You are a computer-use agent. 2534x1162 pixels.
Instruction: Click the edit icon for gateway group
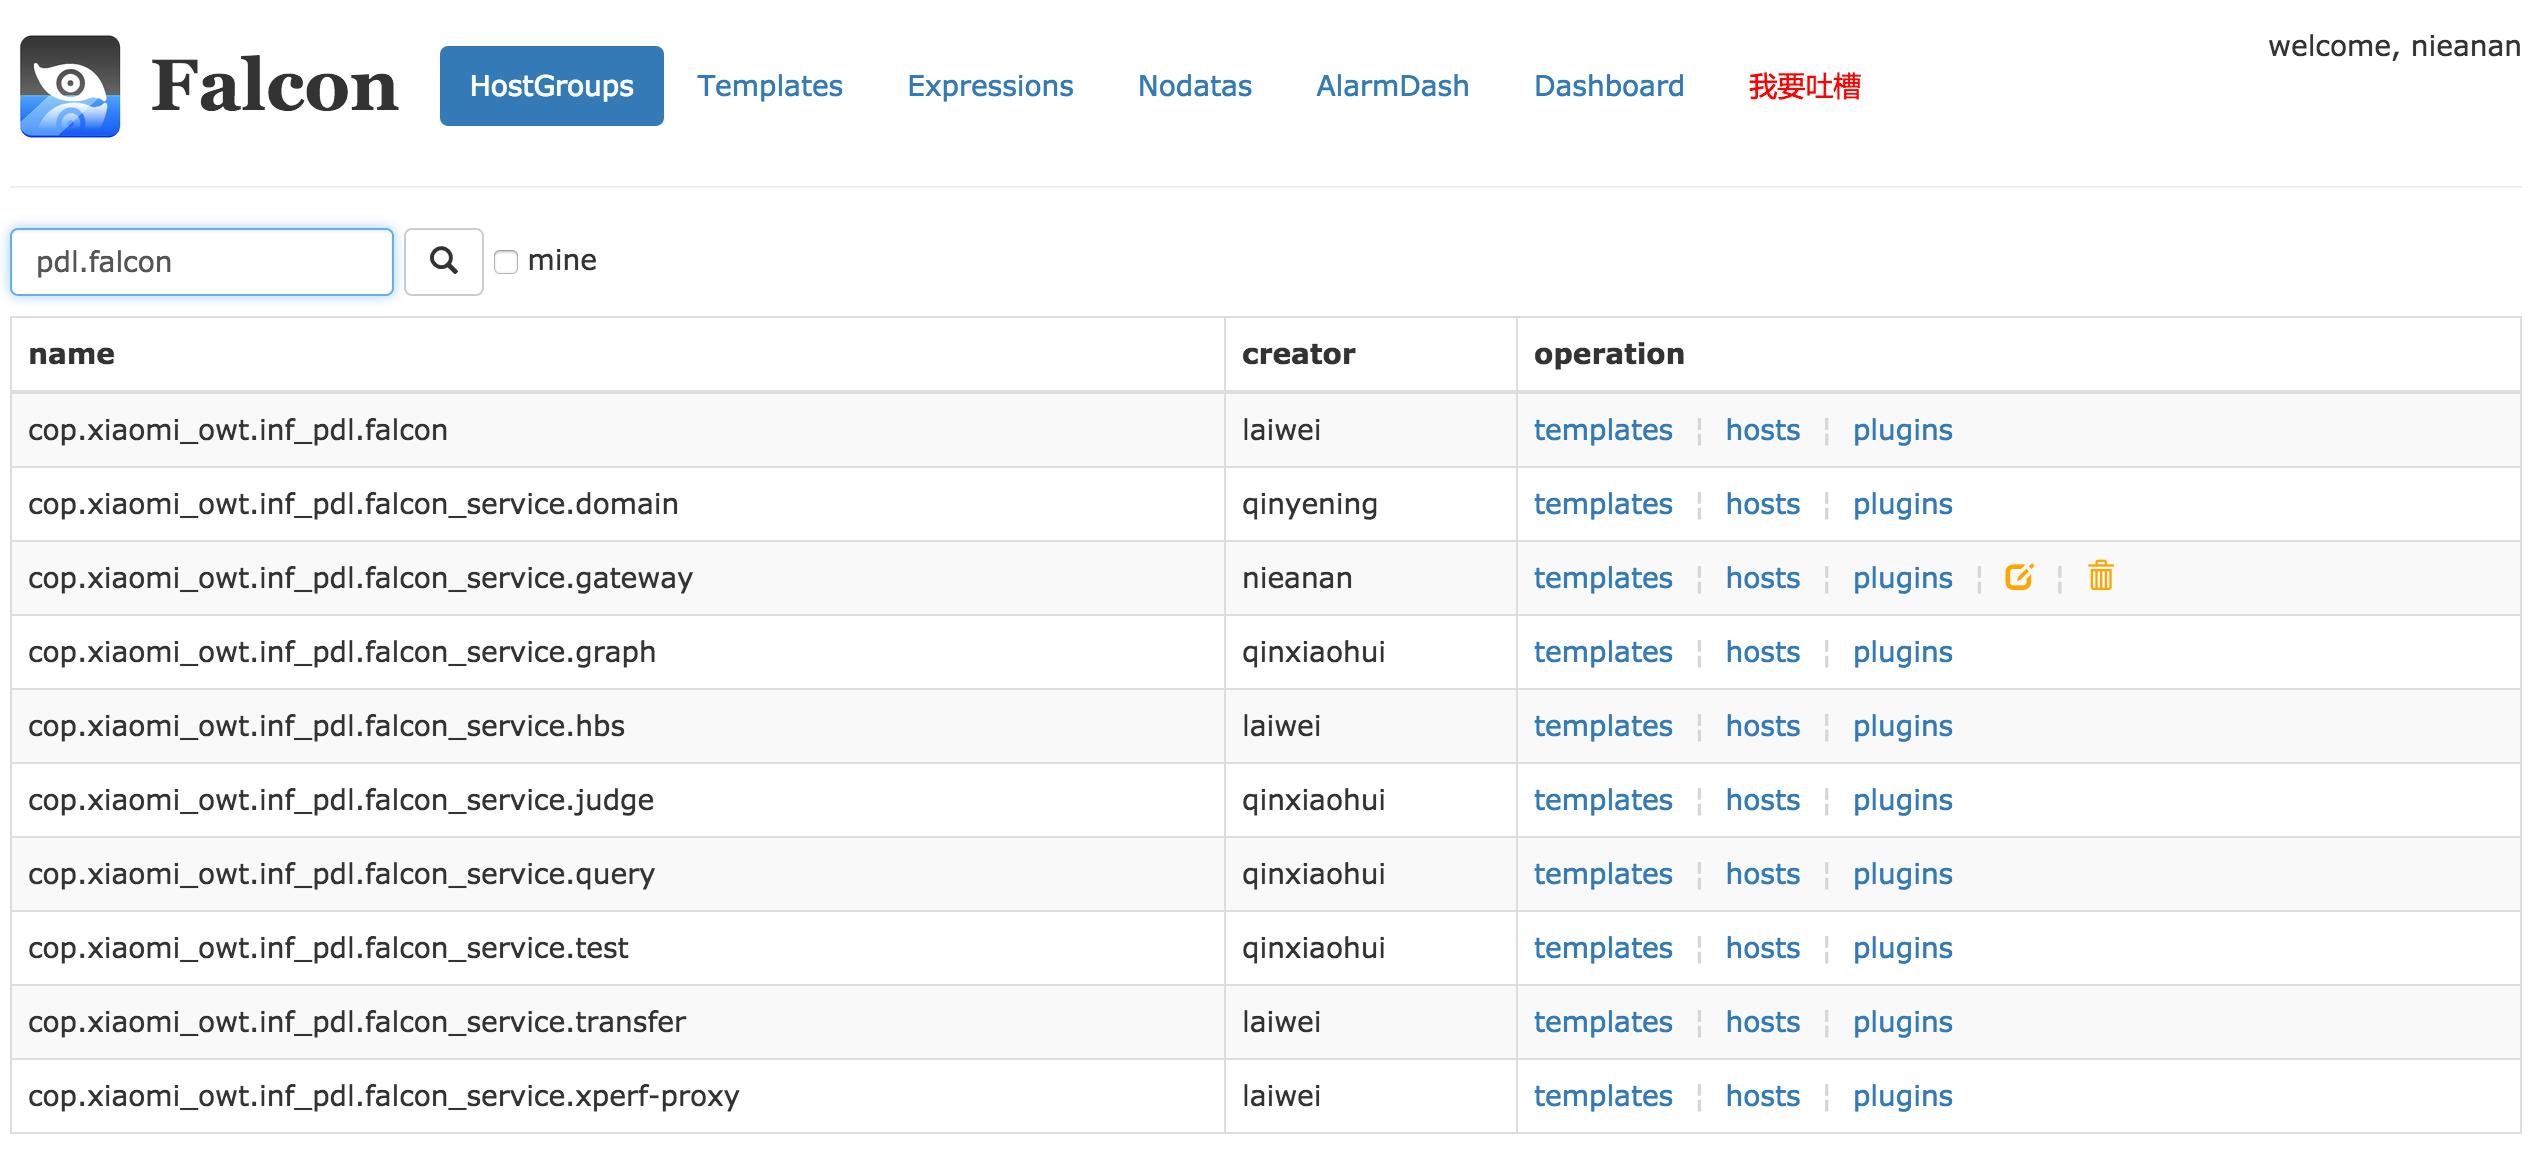click(x=2018, y=577)
